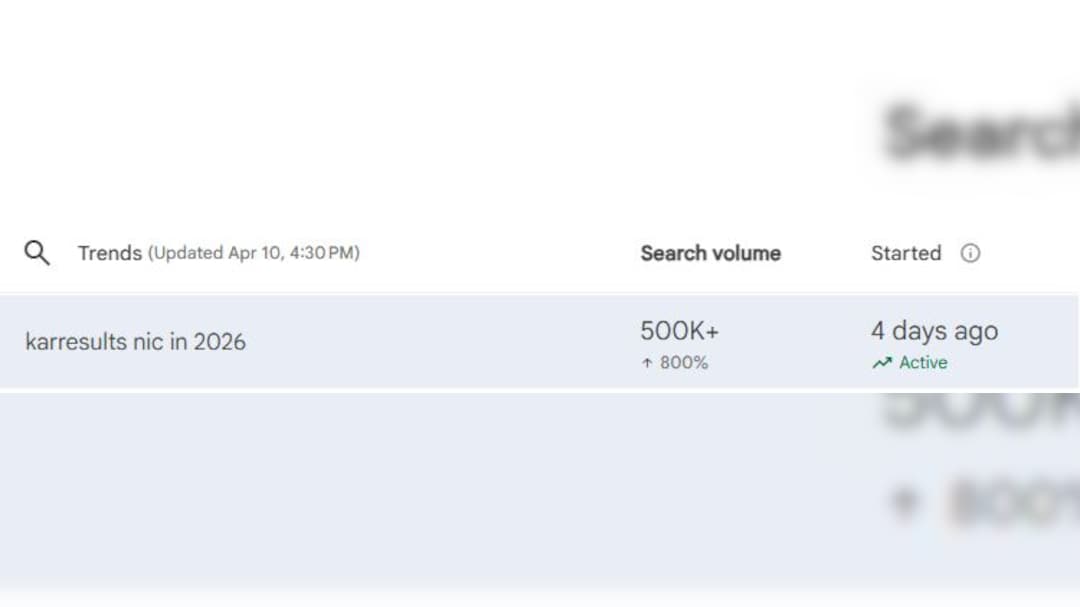This screenshot has height=607, width=1080.
Task: Click the 800% increase percentage
Action: pyautogui.click(x=684, y=363)
